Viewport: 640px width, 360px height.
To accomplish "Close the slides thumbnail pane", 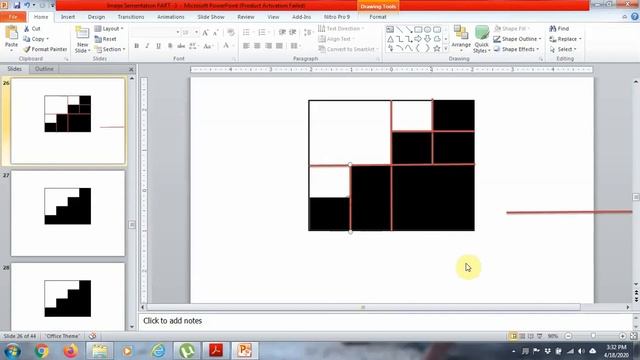I will (x=131, y=69).
